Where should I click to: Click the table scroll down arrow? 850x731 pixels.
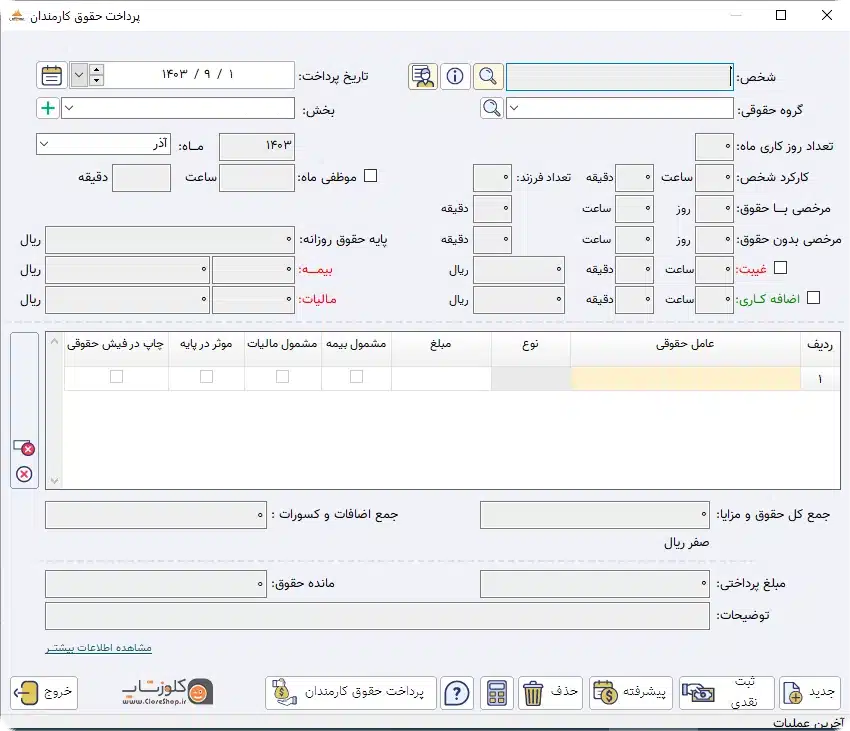point(54,480)
